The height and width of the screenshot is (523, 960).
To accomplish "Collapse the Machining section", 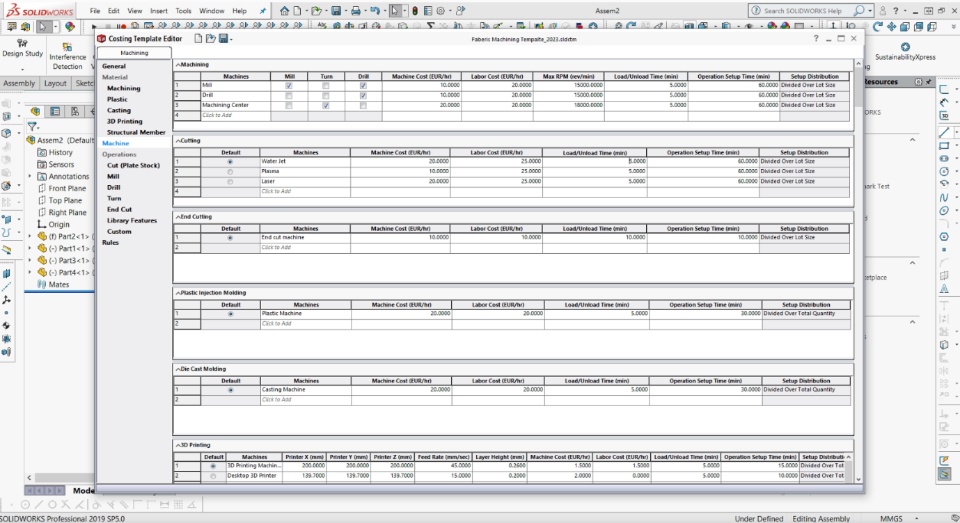I will pyautogui.click(x=178, y=64).
